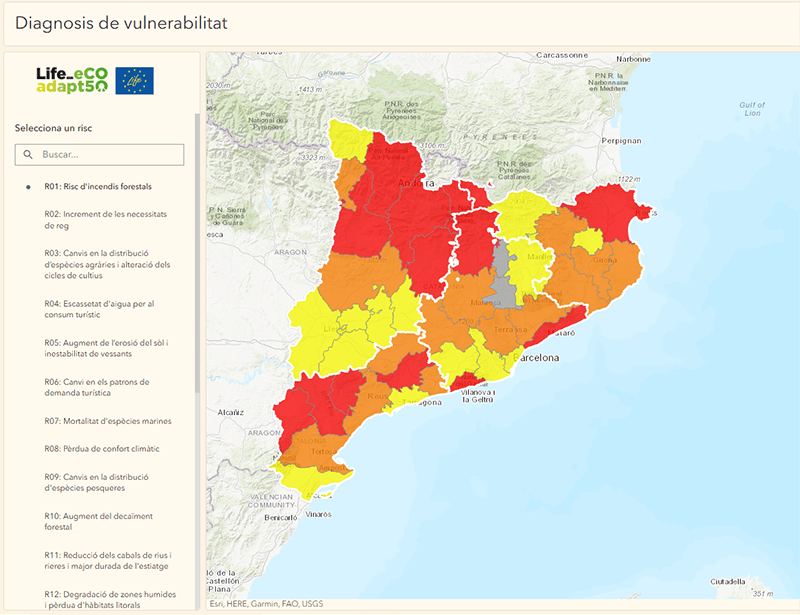Select R04: Escassetat d'aigua per consum turístic
Viewport: 800px width, 615px height.
click(99, 309)
